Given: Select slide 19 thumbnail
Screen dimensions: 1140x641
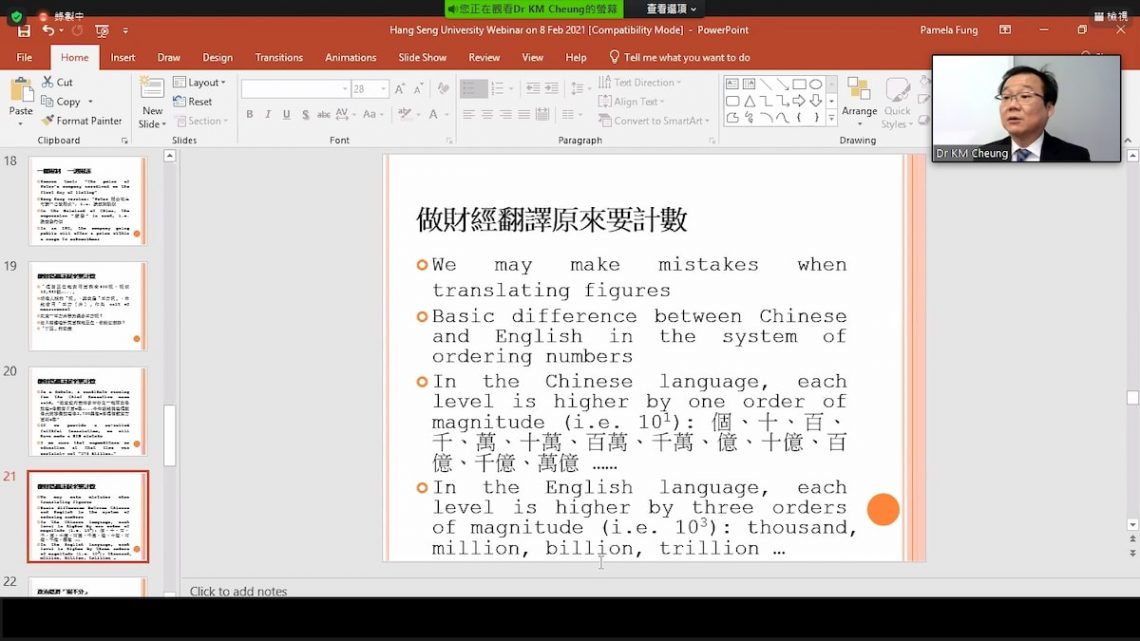Looking at the screenshot, I should (87, 306).
